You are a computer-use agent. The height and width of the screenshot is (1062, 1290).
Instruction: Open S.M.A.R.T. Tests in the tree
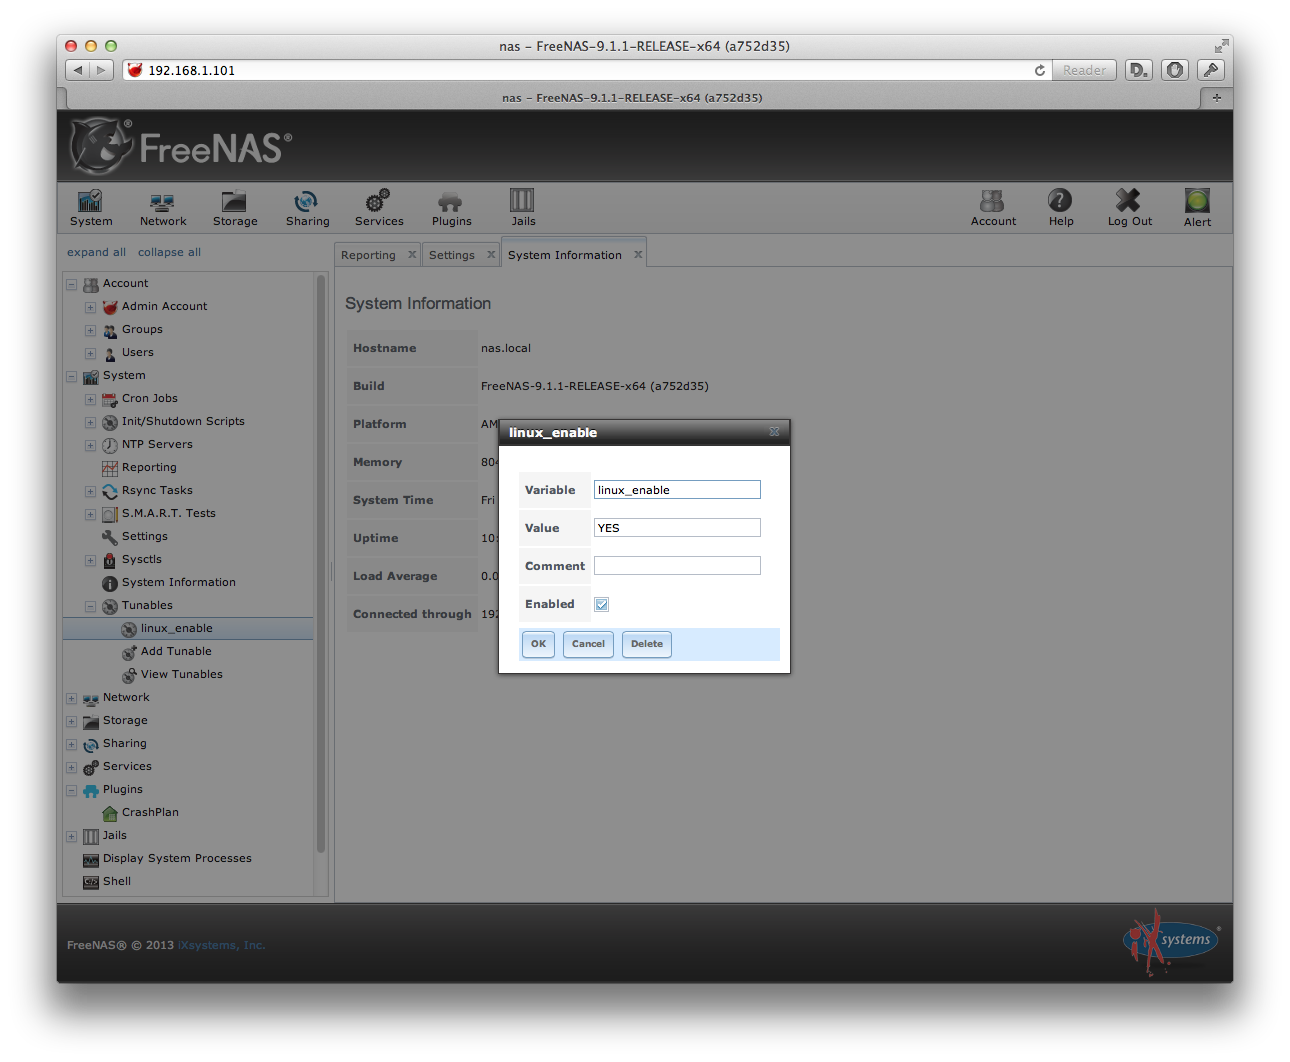(x=168, y=513)
